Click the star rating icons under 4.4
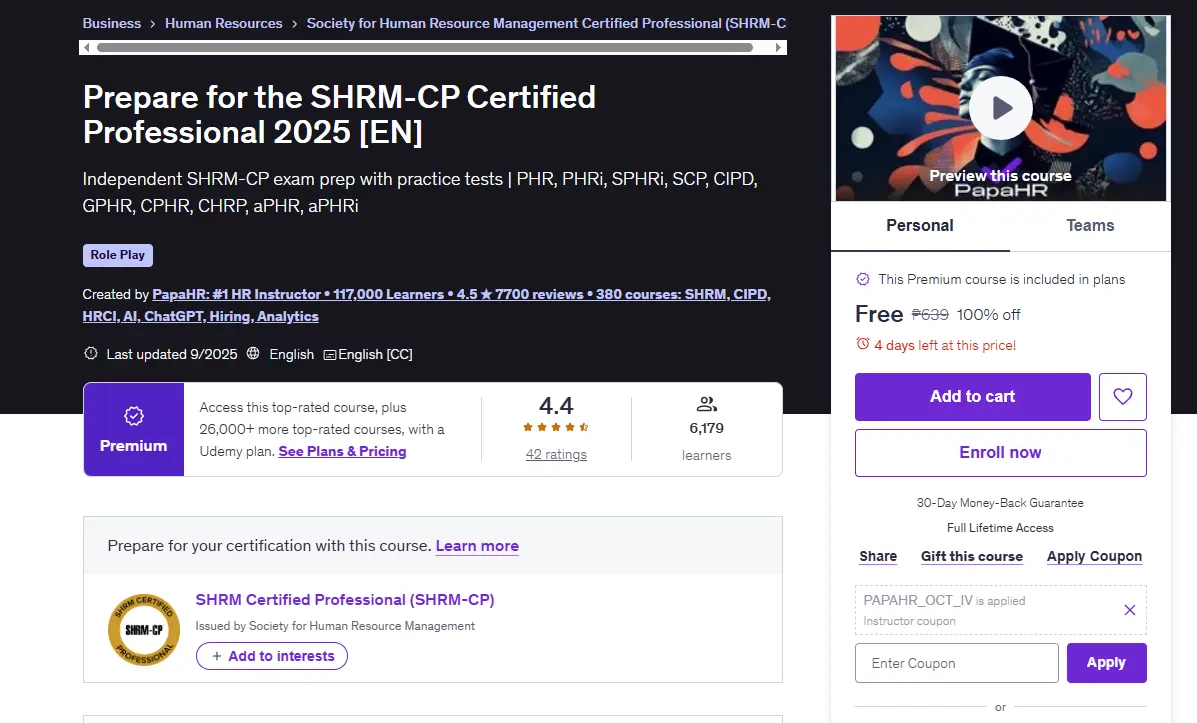1197x723 pixels. click(556, 428)
